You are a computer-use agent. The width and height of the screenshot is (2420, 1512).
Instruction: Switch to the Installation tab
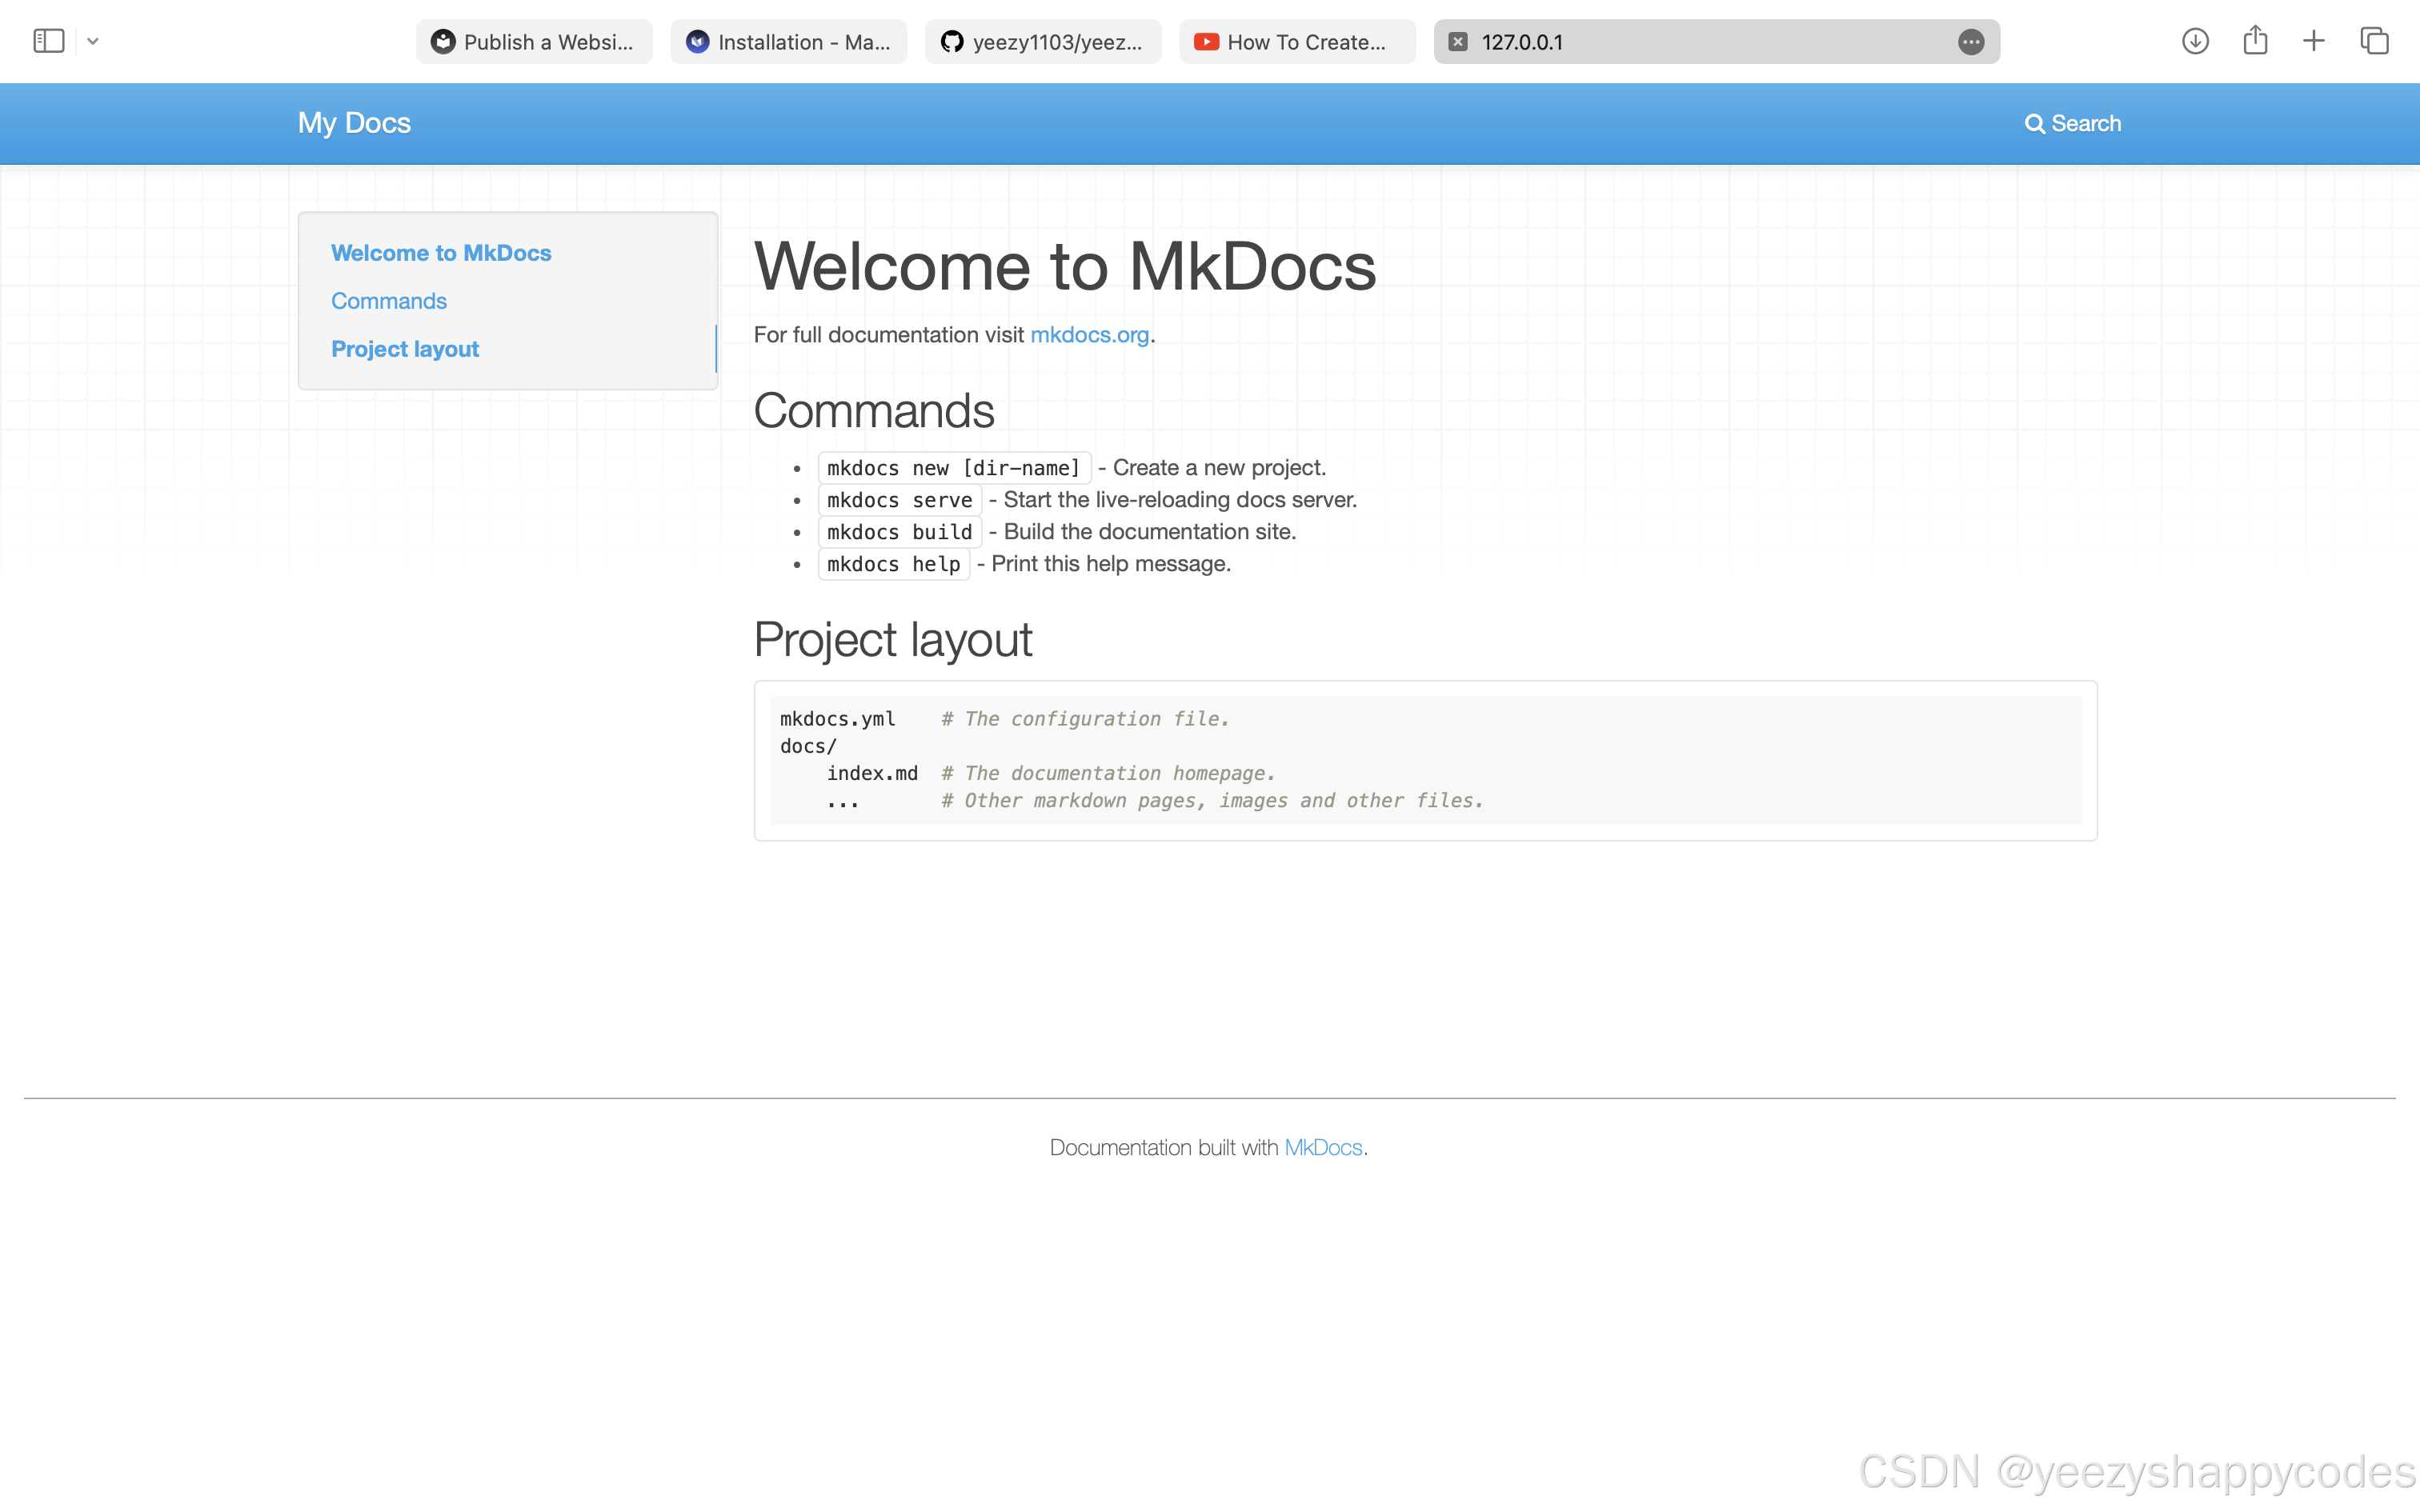click(789, 42)
